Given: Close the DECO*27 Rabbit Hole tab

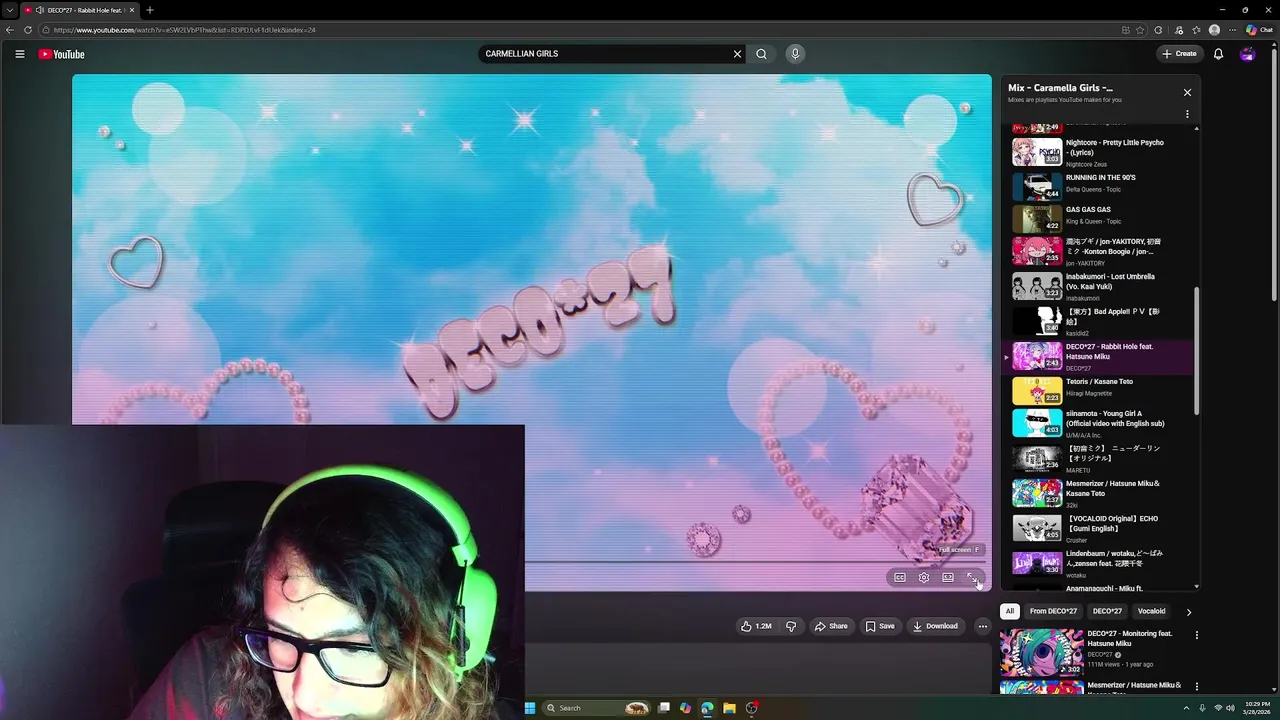Looking at the screenshot, I should coord(132,10).
